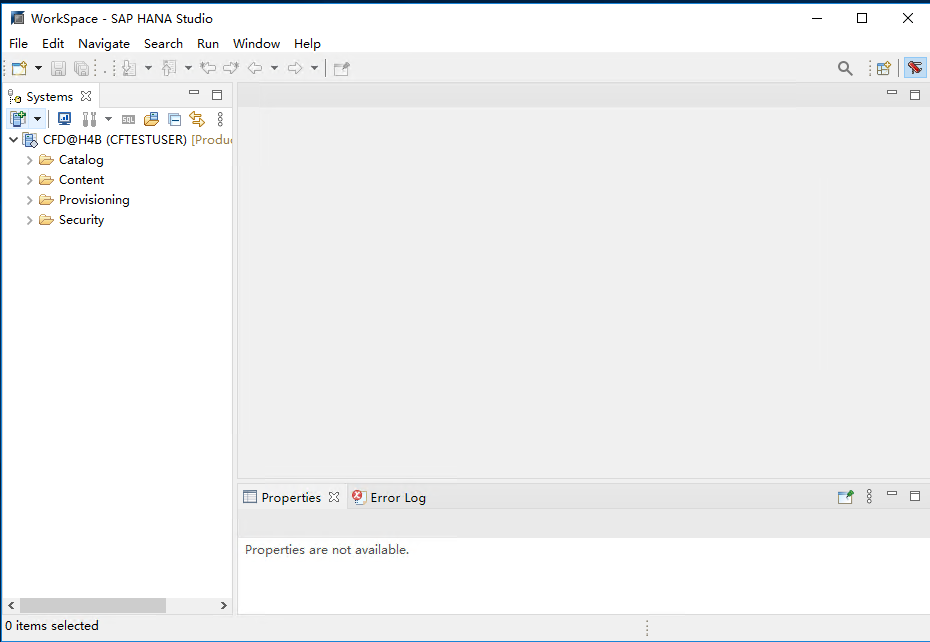Expand the Provisioning folder
The image size is (930, 642).
[29, 199]
